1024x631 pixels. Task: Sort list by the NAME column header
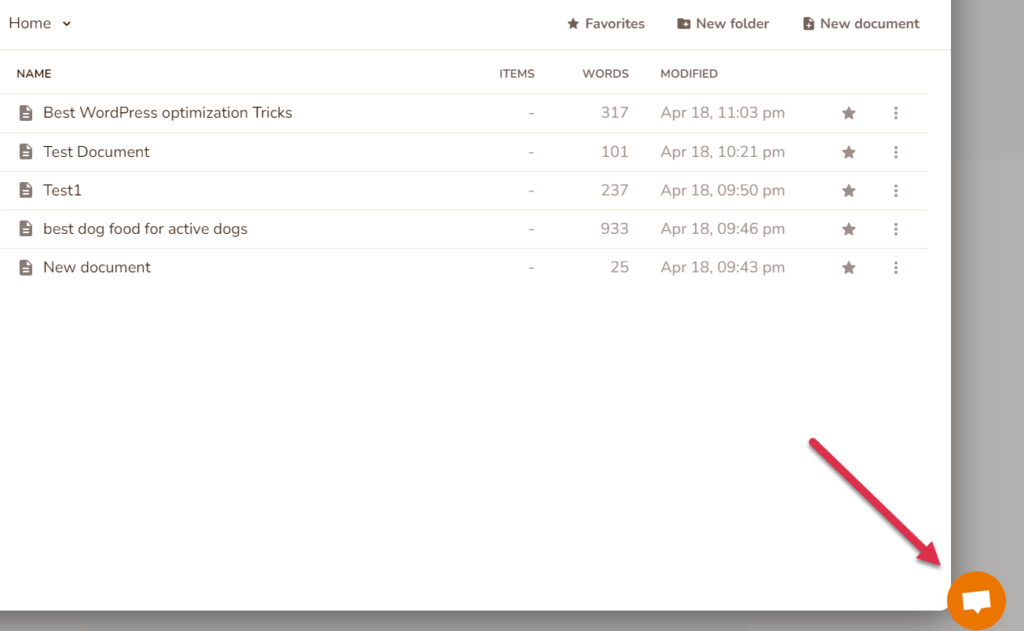point(34,74)
